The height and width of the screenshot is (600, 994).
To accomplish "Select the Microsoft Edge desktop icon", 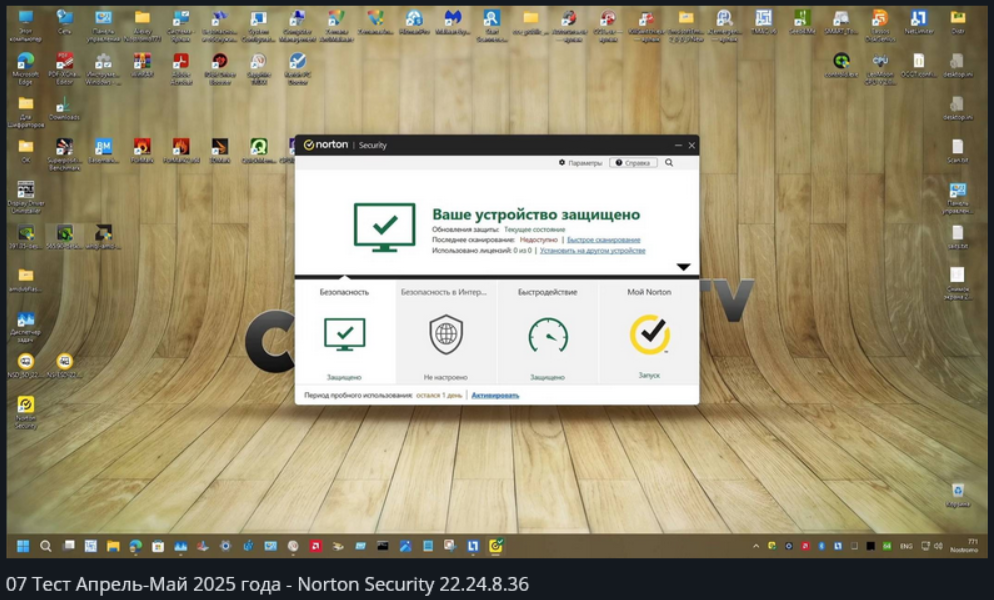I will [x=25, y=68].
